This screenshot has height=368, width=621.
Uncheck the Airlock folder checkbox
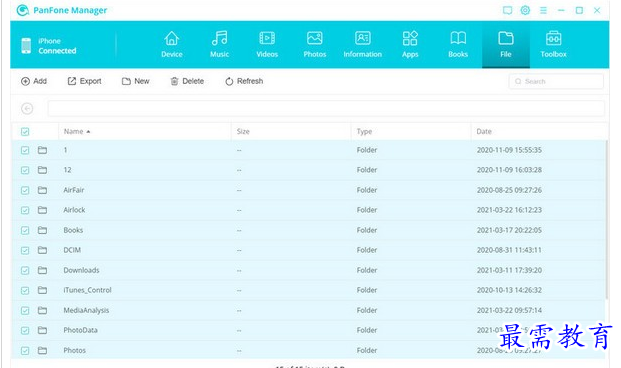(x=25, y=210)
